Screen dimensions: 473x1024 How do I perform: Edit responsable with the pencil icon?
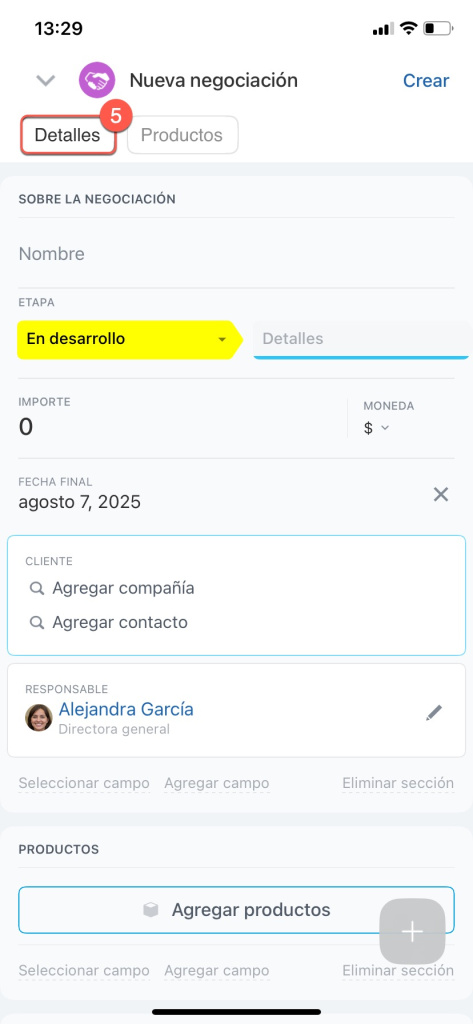click(434, 712)
